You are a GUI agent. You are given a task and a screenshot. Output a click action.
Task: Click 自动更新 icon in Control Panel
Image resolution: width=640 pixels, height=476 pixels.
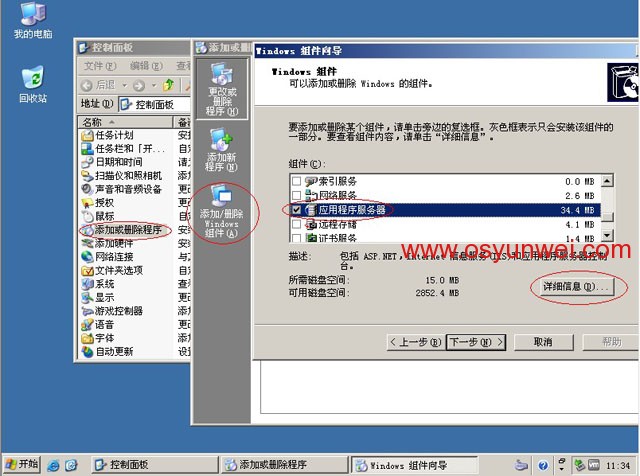click(87, 351)
